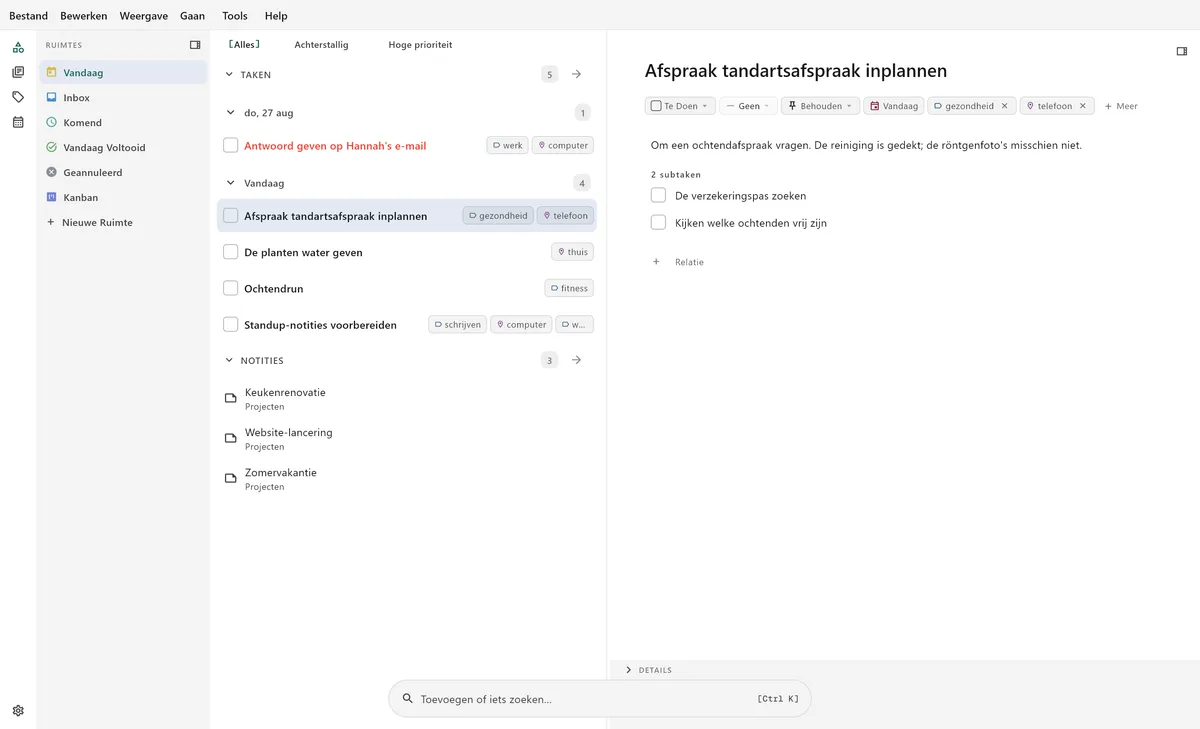Check subtask Kijken welke ochtenden vrij zijn
Screen dimensions: 1200x729
(x=658, y=222)
